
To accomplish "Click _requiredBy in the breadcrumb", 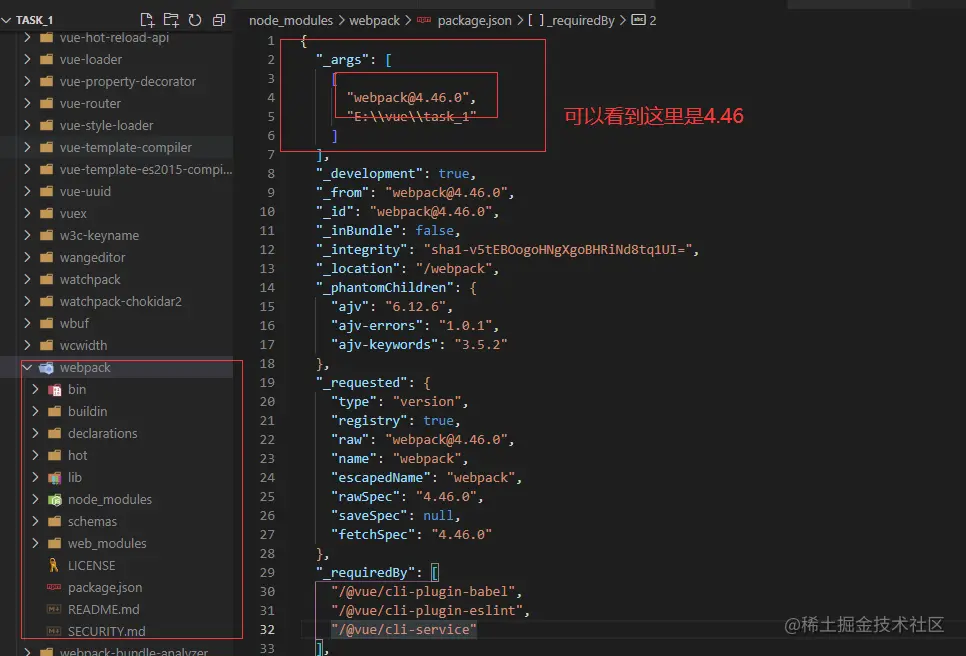I will click(x=582, y=20).
